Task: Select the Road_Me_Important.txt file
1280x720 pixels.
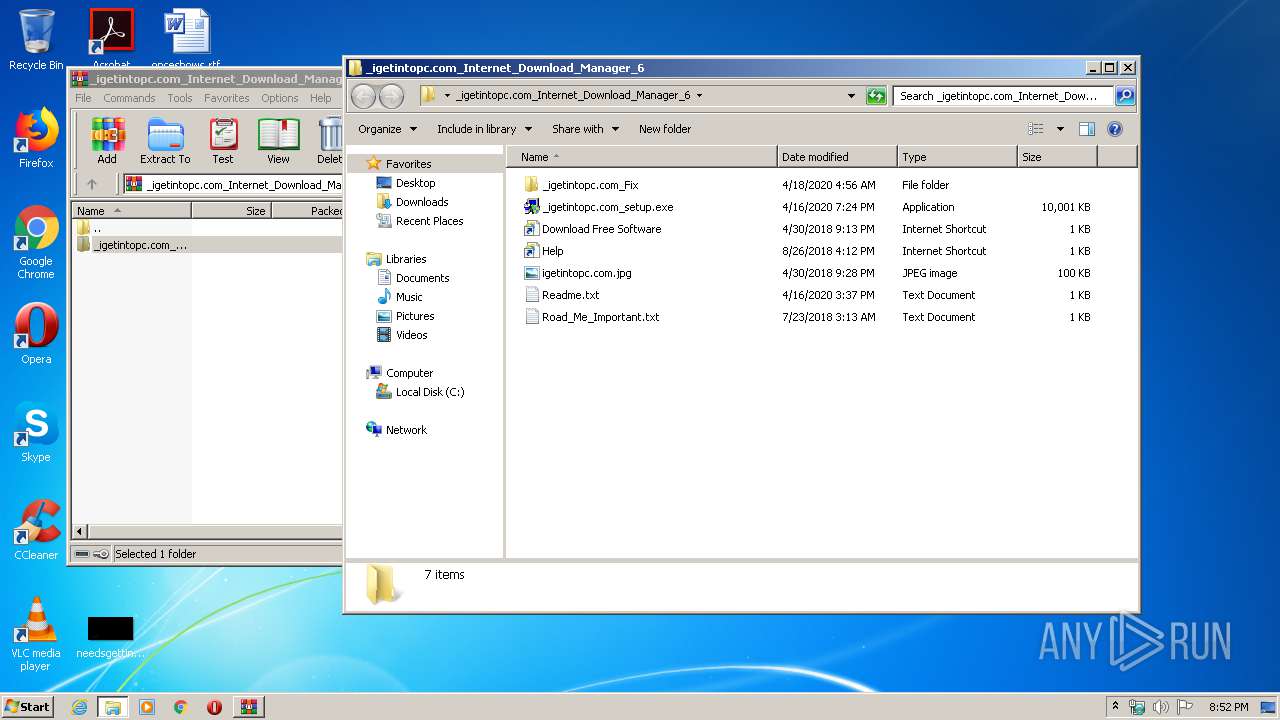Action: pos(592,317)
